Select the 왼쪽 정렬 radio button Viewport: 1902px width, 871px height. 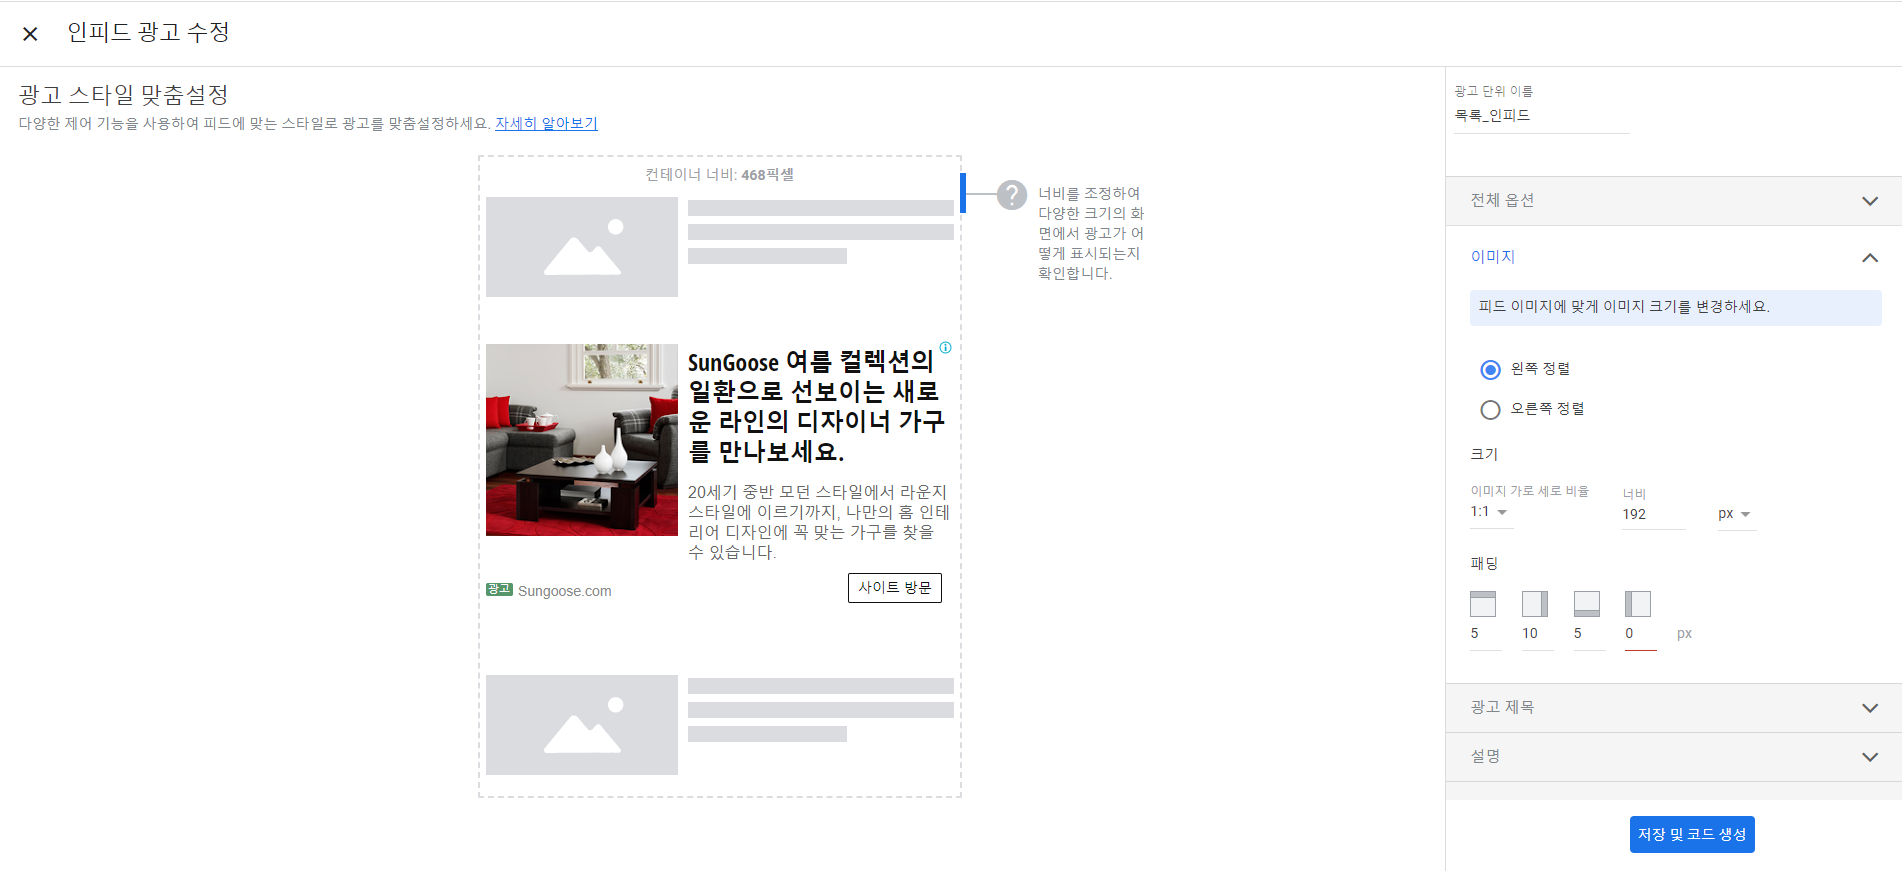(1490, 370)
